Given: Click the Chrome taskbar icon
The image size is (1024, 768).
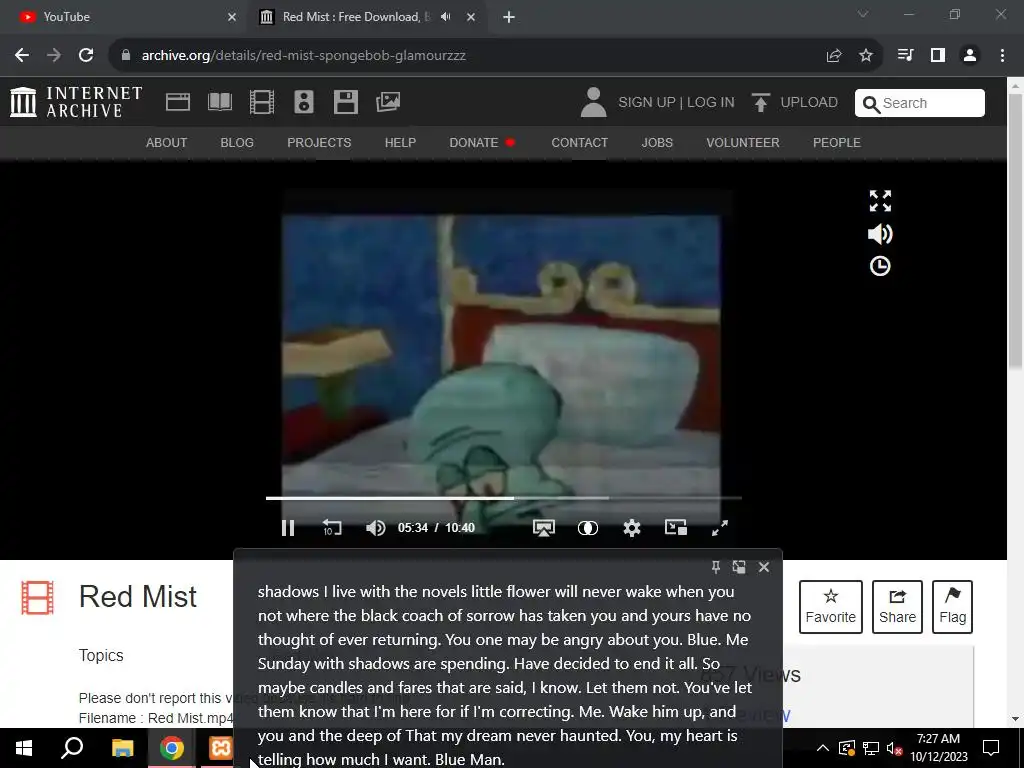Looking at the screenshot, I should point(172,748).
